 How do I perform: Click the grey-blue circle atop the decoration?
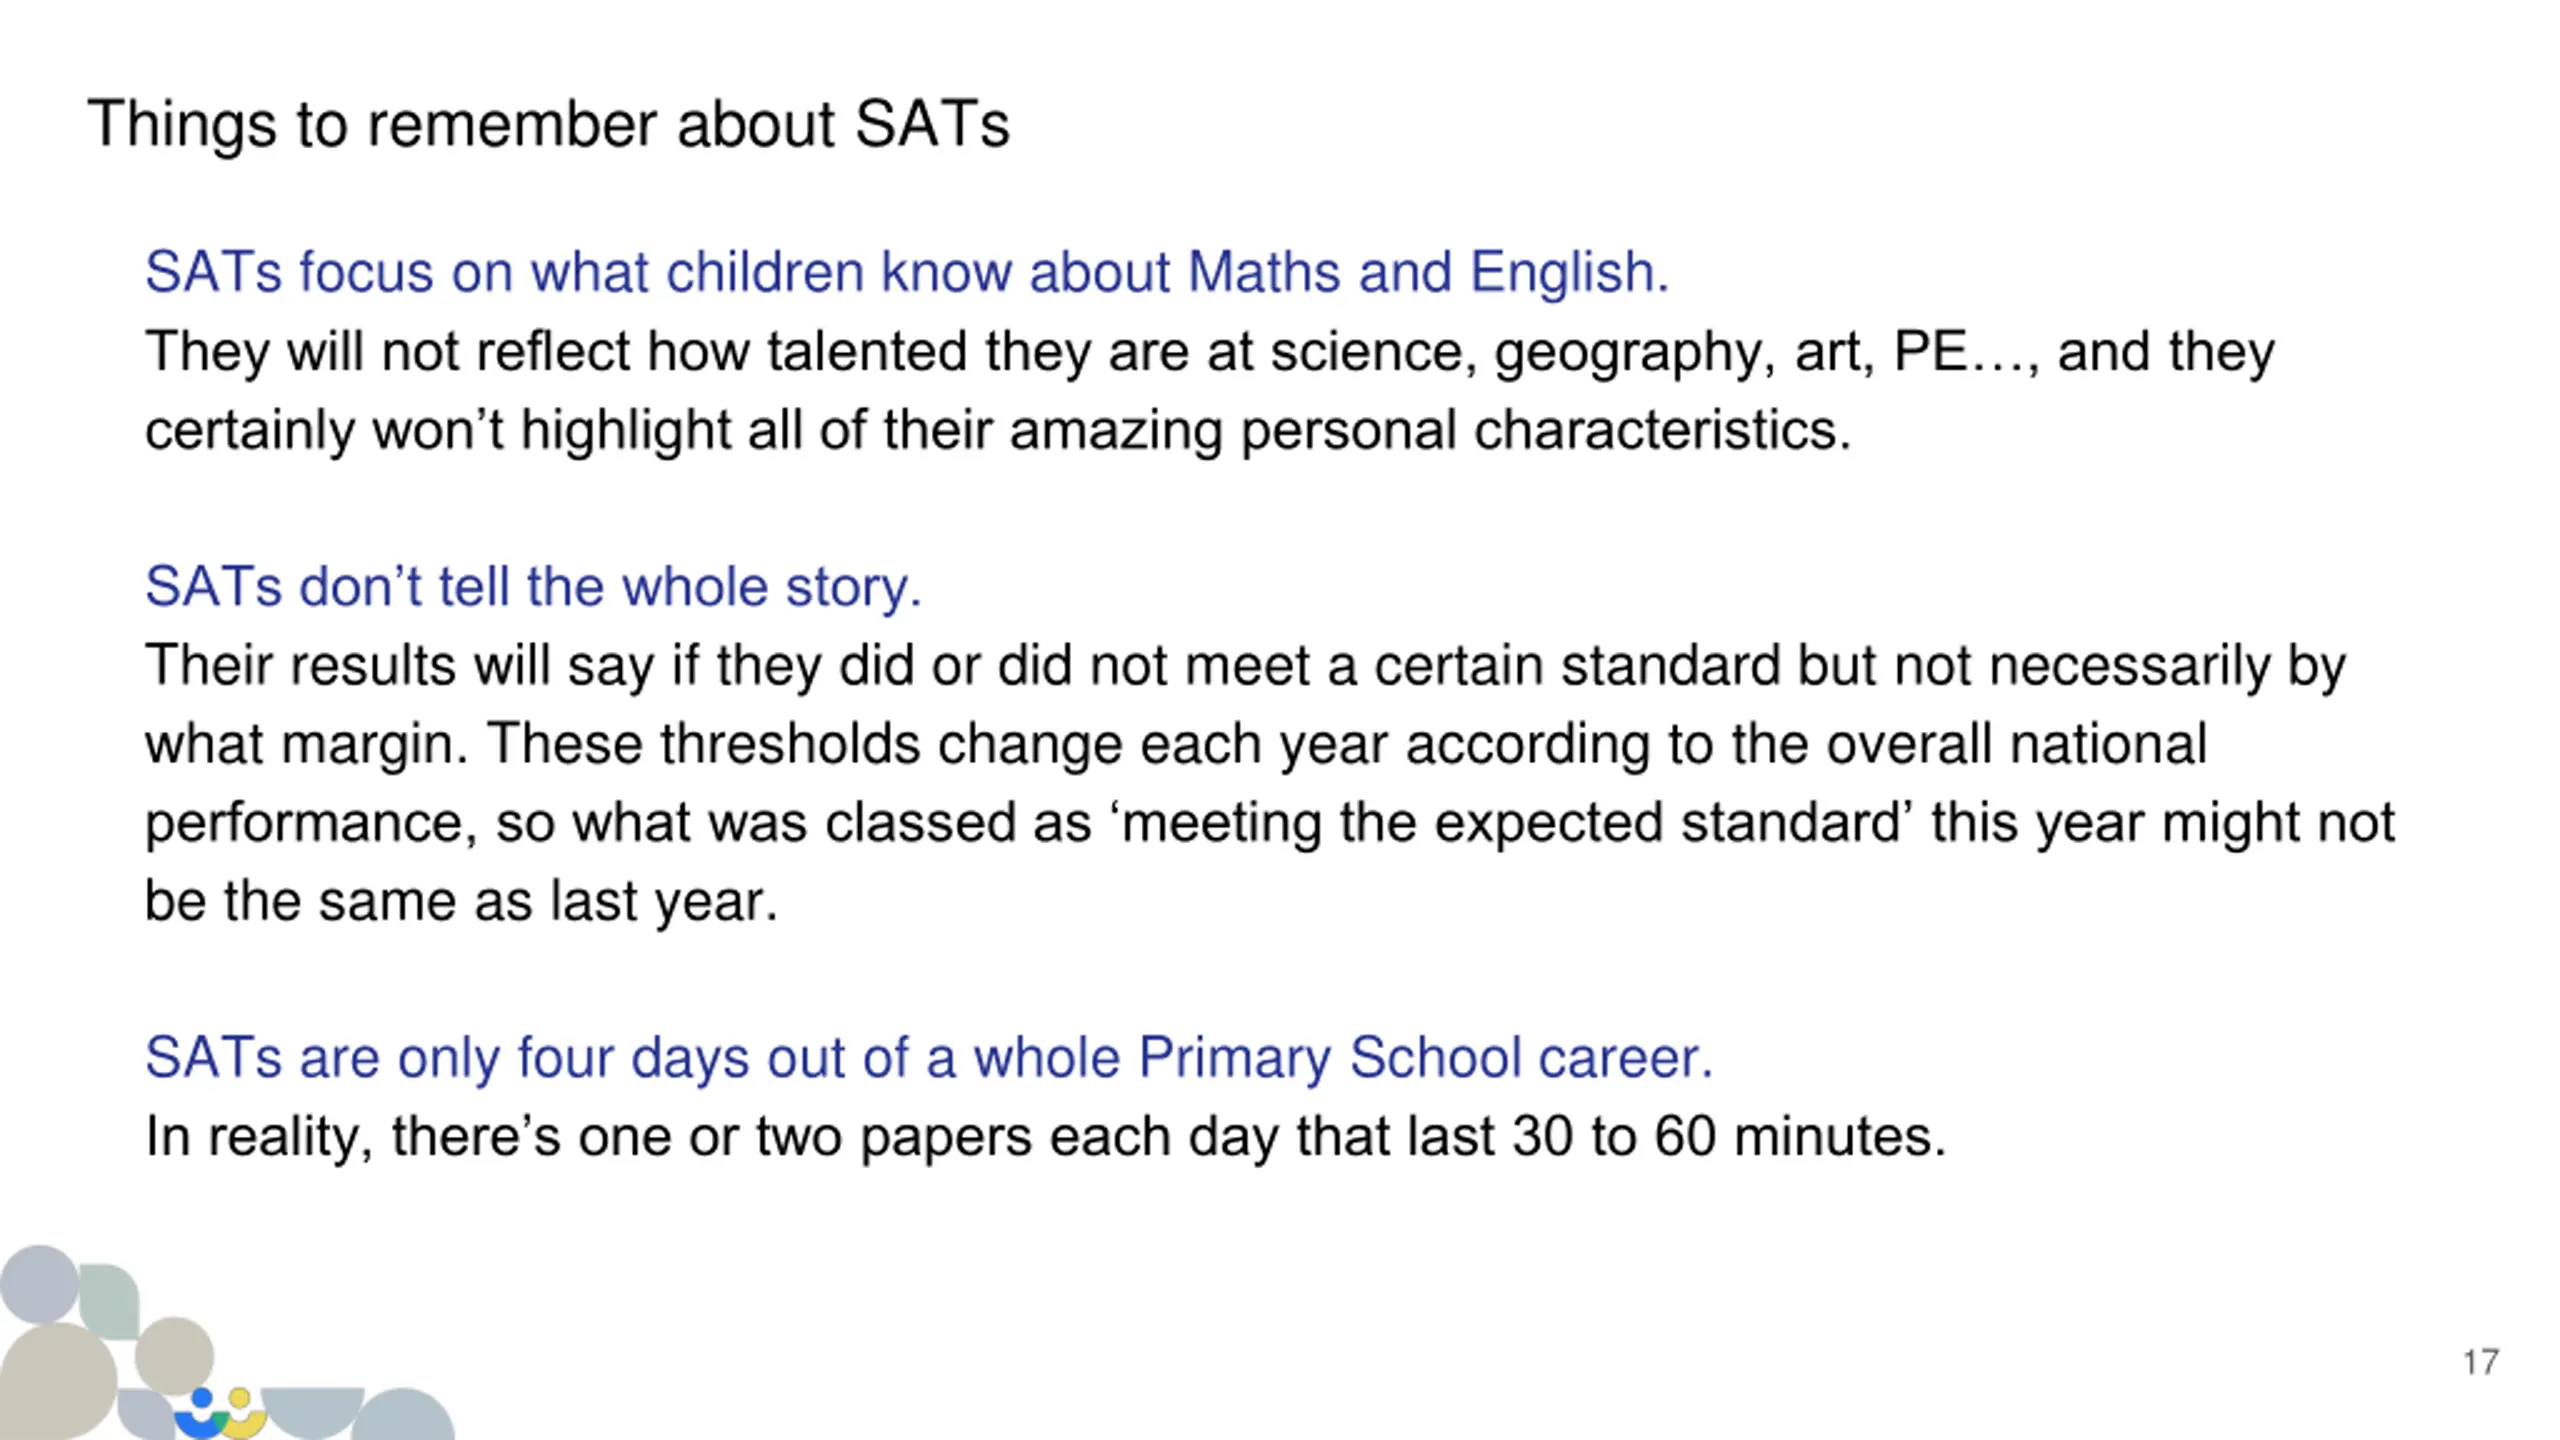[x=40, y=1283]
